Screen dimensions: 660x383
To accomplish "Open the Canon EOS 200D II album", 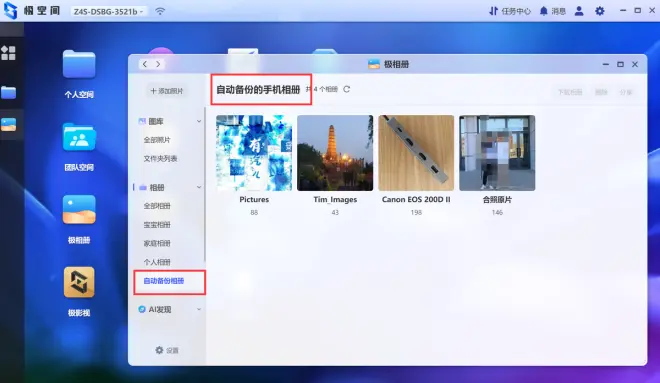I will [416, 153].
